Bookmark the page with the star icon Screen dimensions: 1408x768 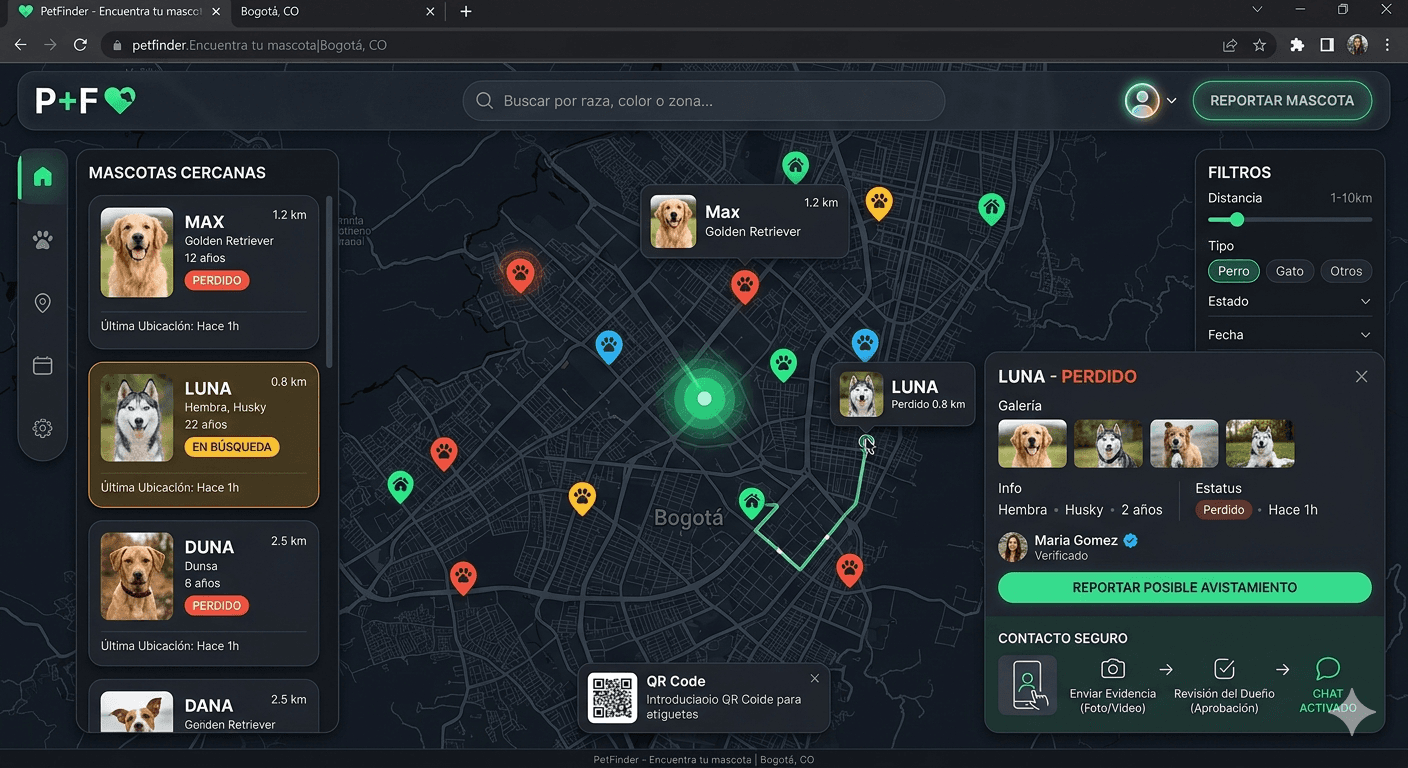[1260, 45]
